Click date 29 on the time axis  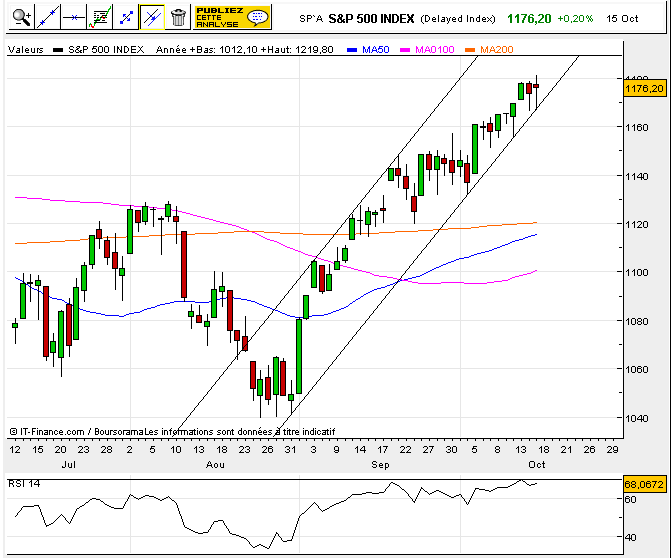click(612, 450)
